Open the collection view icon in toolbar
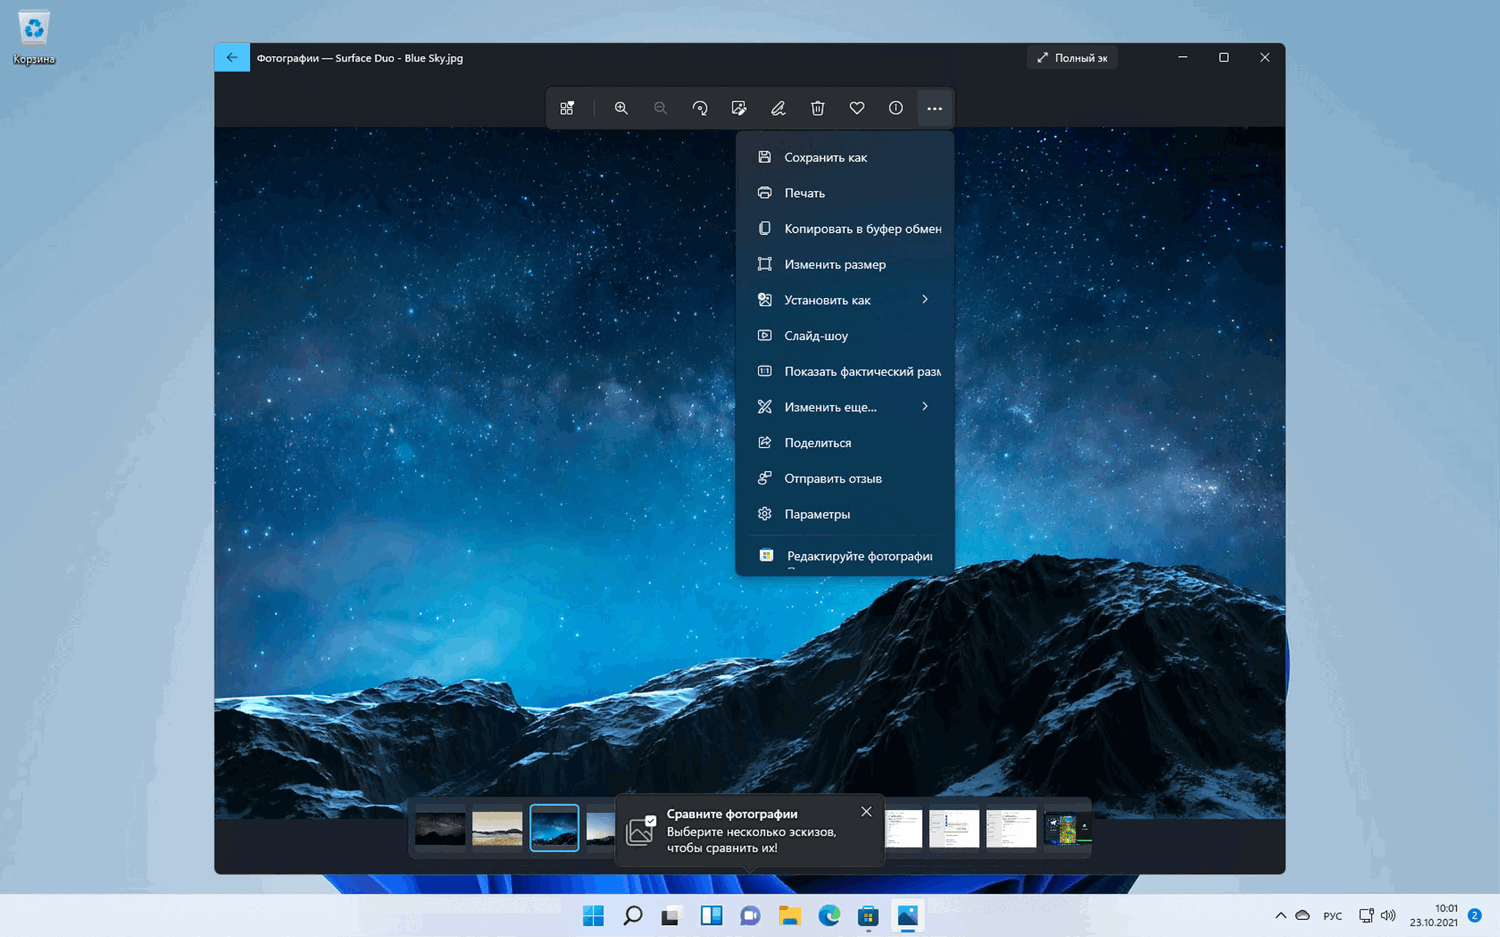Screen dimensions: 1500x937 click(567, 108)
